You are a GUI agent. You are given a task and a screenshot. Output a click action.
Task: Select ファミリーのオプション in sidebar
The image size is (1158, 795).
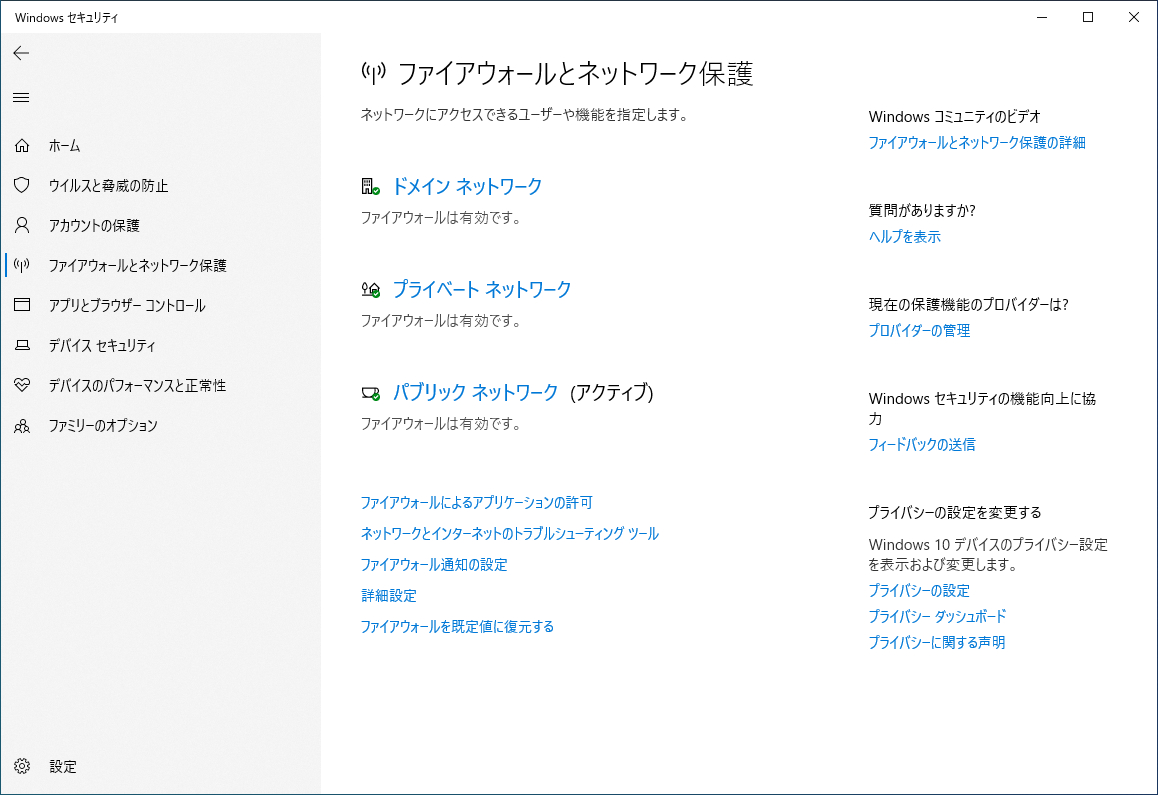pyautogui.click(x=103, y=426)
